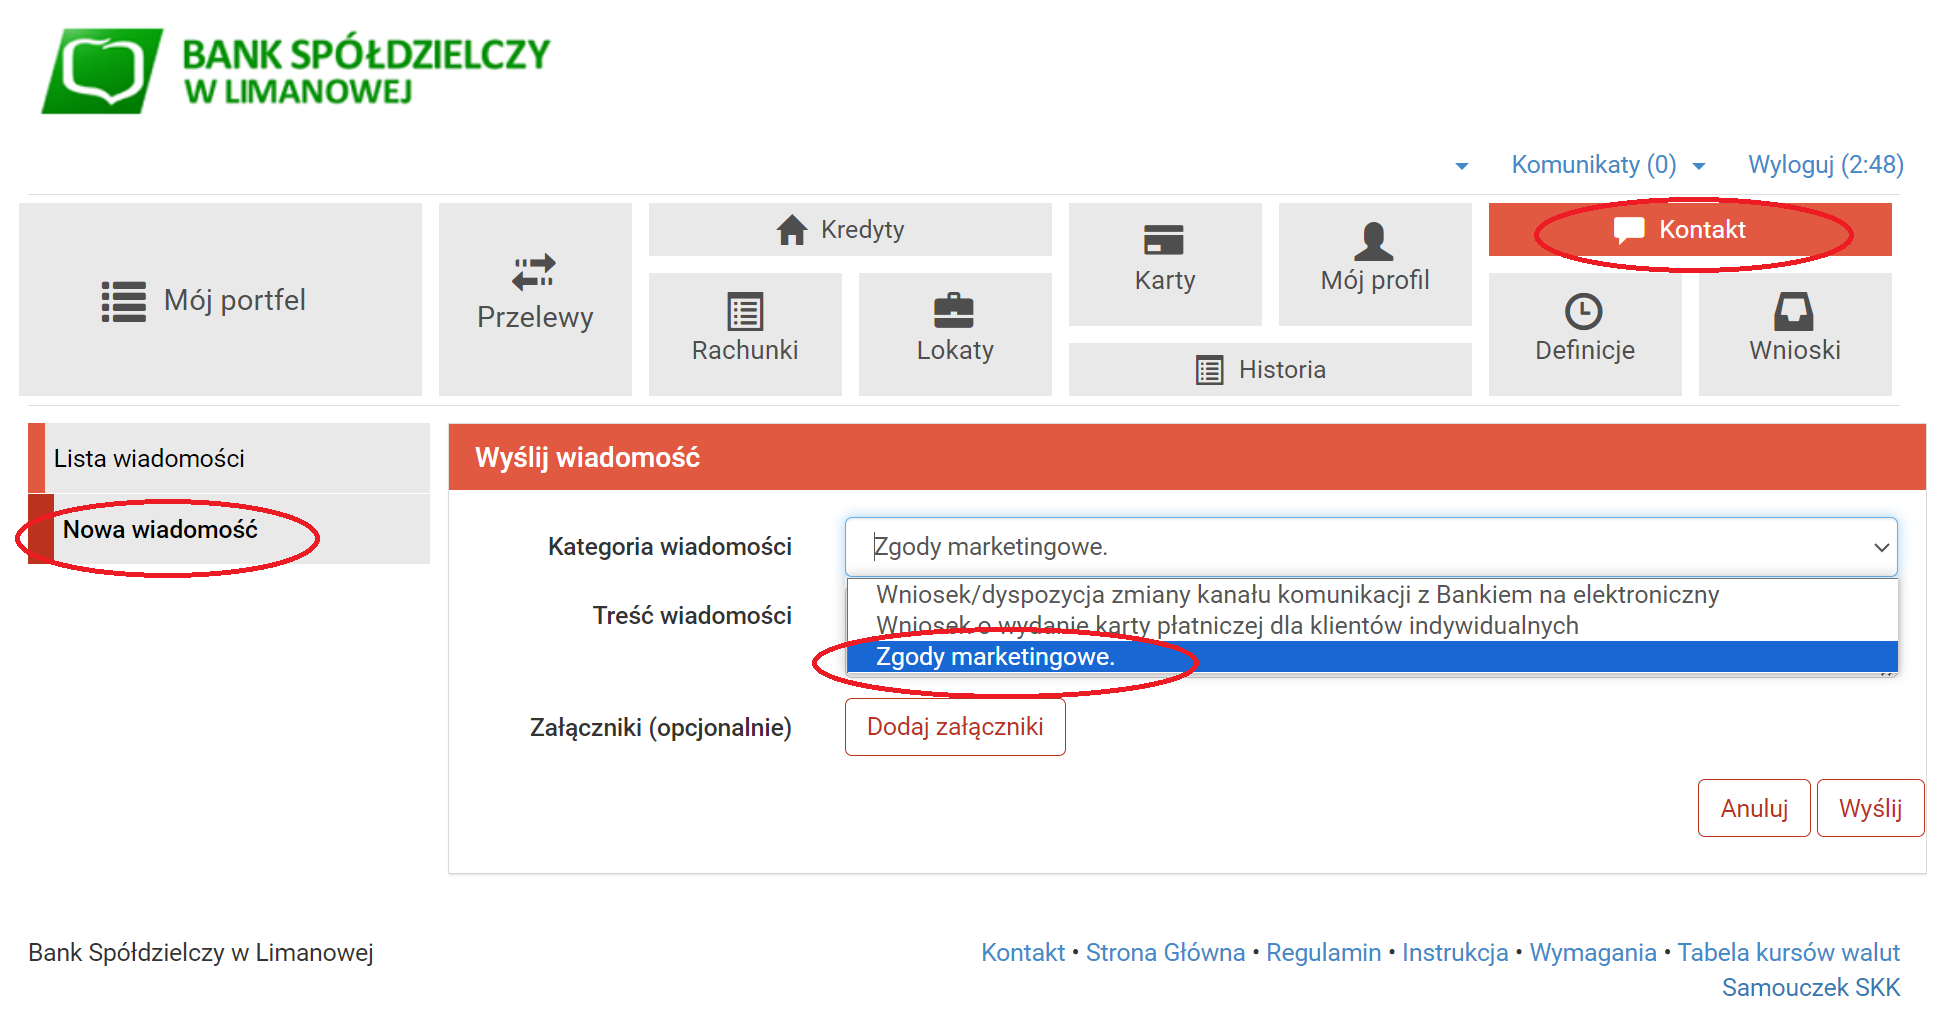The image size is (1942, 1036).
Task: Switch to Lista wiadomości sidebar item
Action: pyautogui.click(x=150, y=458)
